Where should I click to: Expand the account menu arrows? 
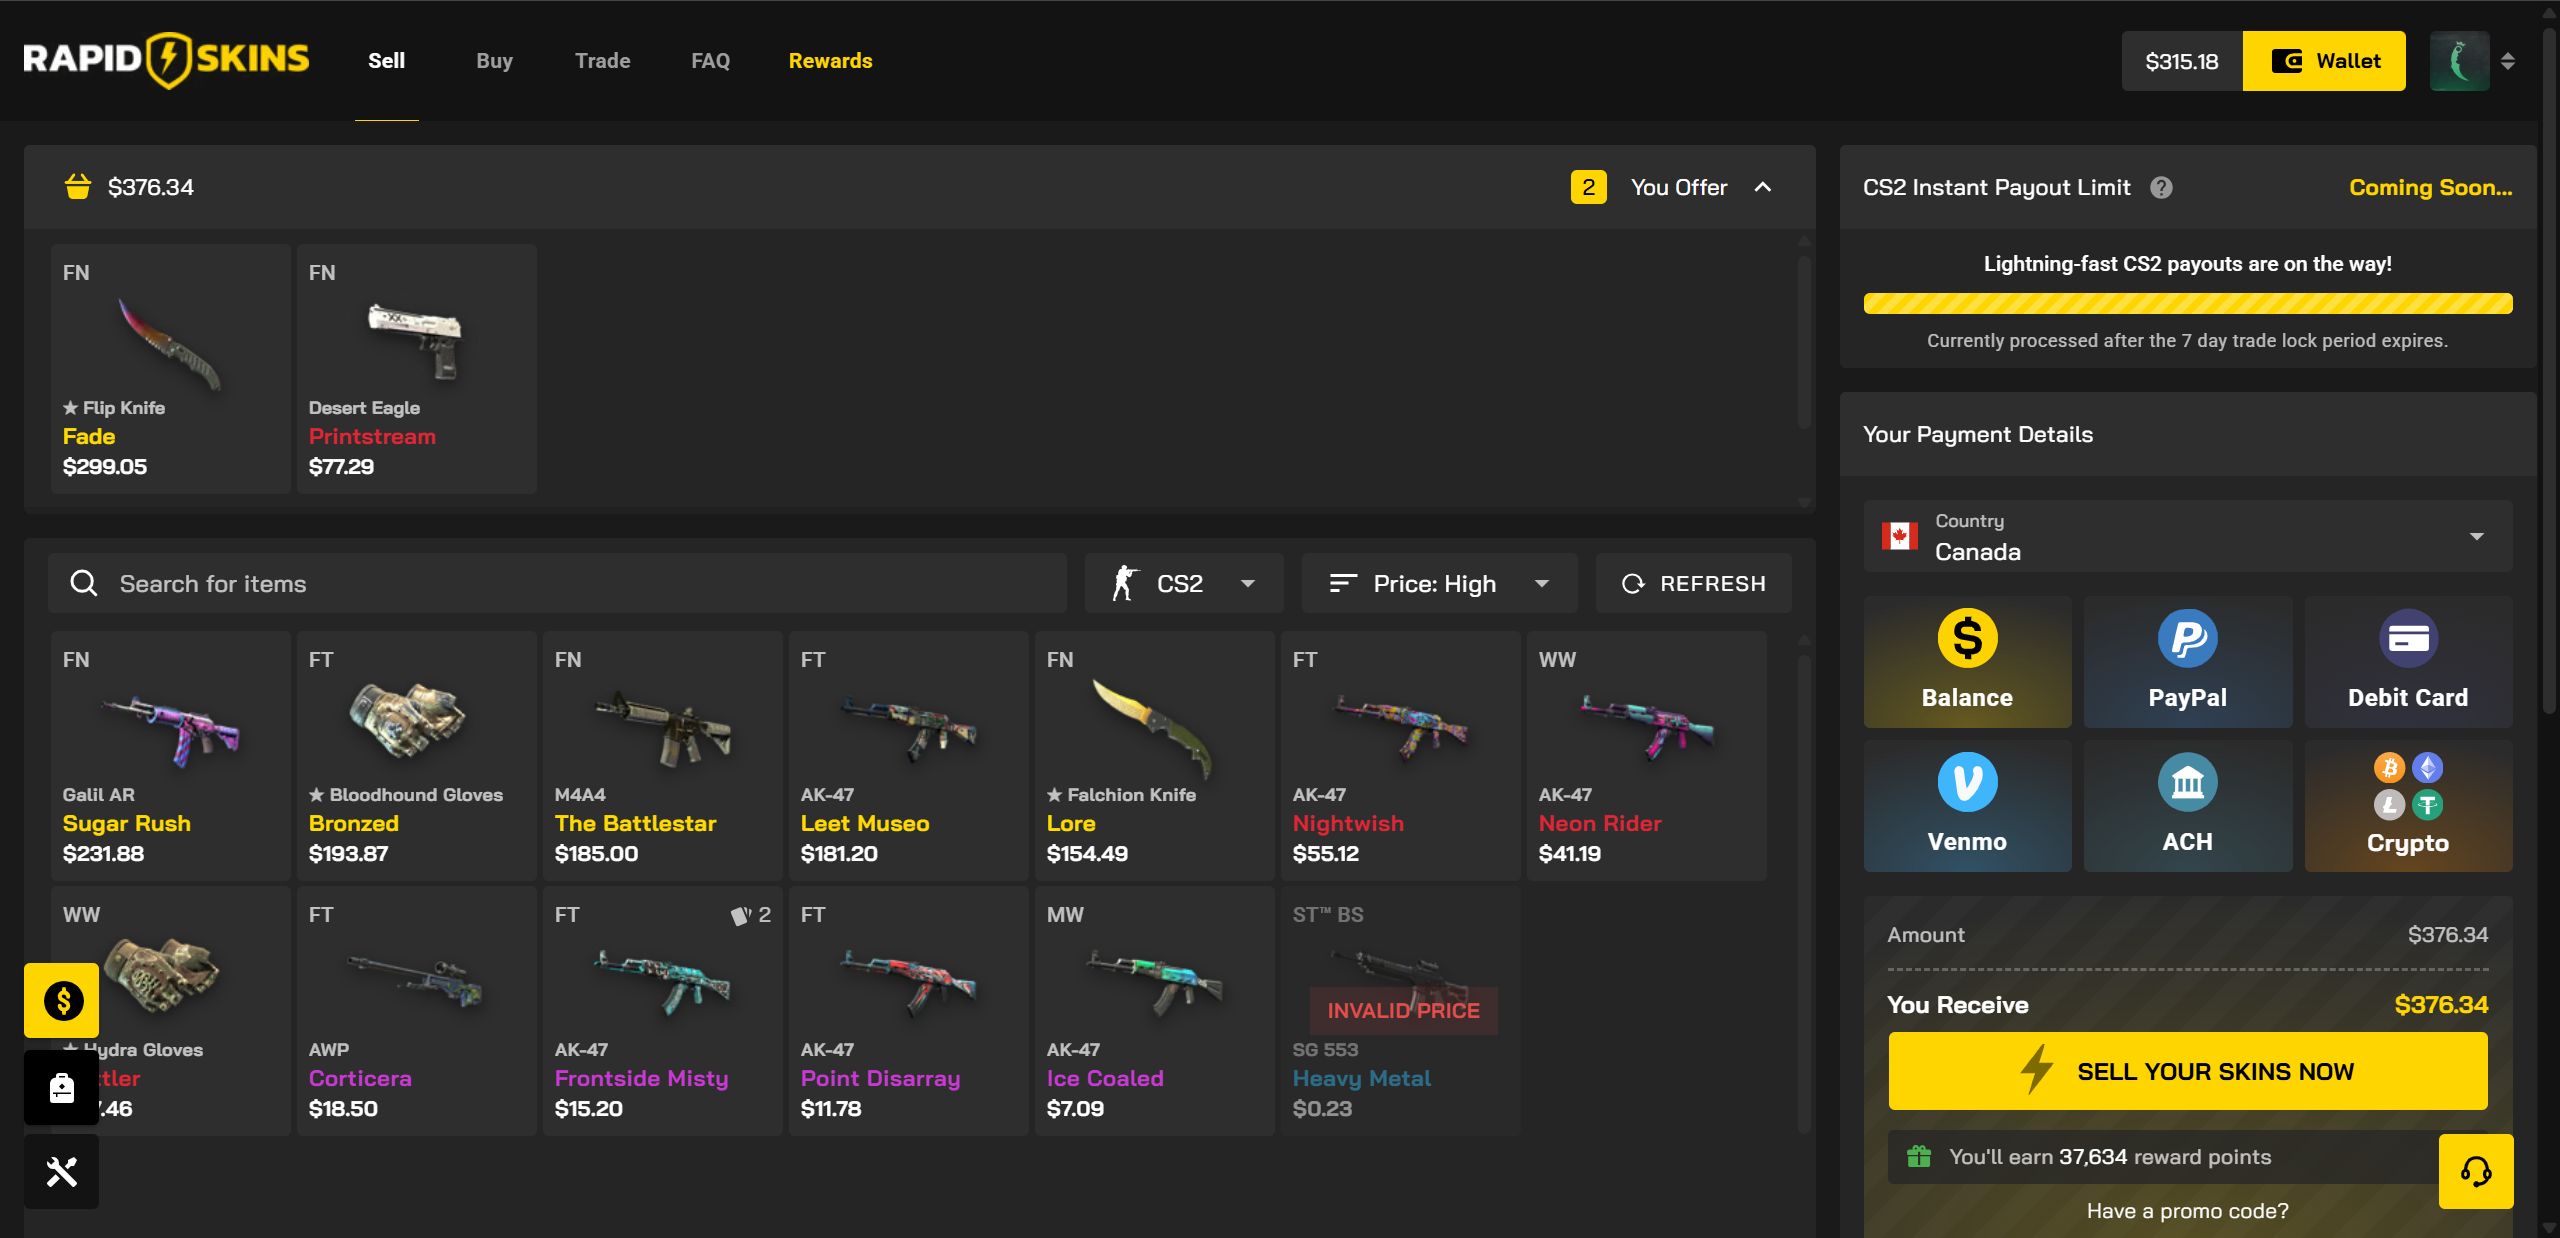click(x=2507, y=61)
